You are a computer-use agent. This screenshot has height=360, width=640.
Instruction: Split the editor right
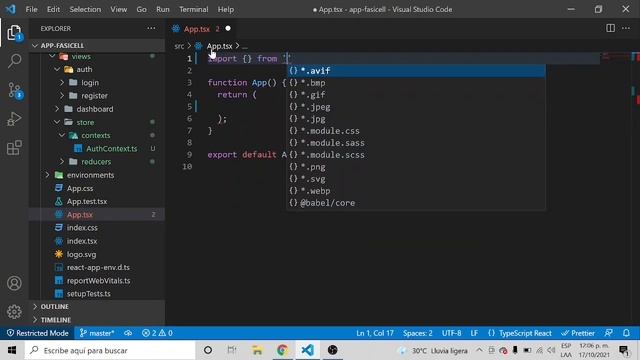tap(610, 28)
